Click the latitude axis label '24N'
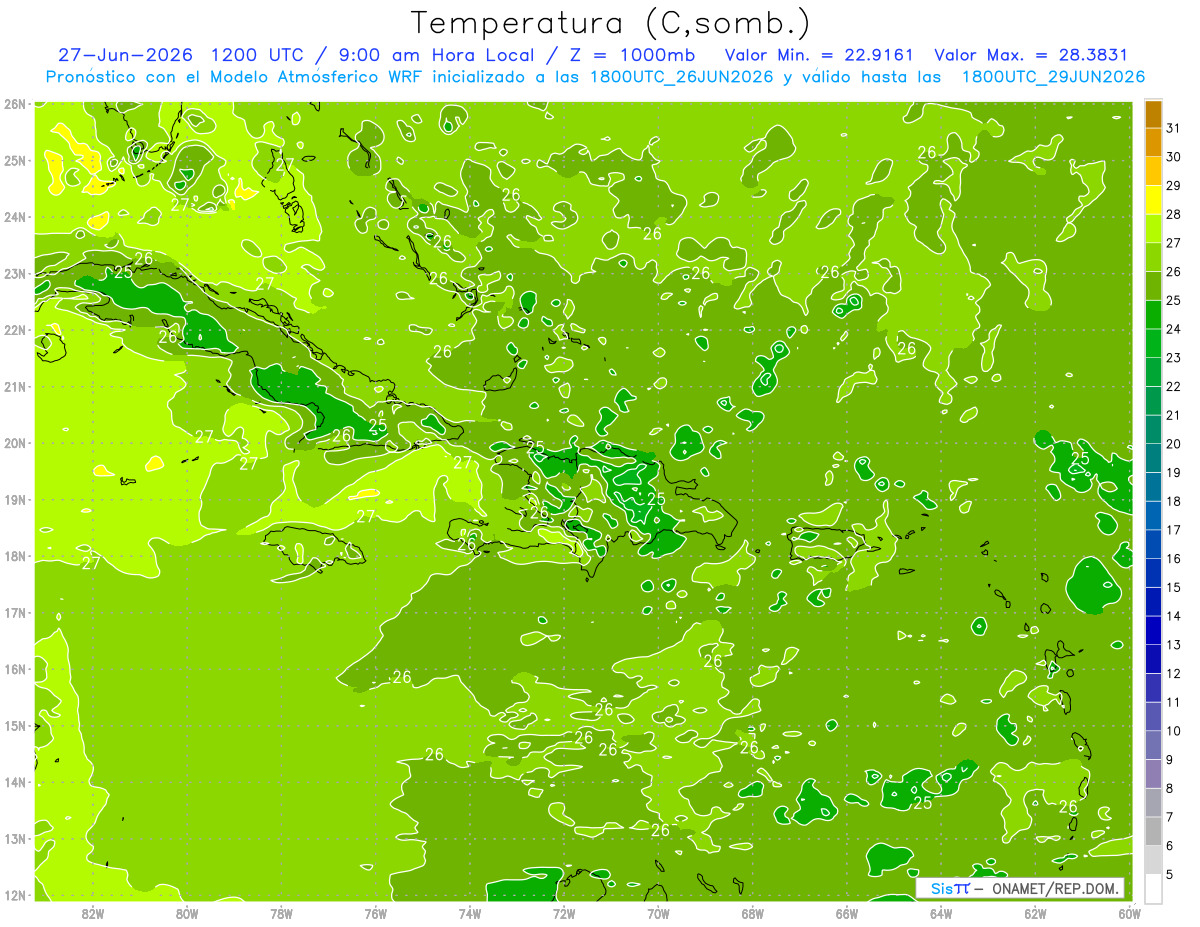Viewport: 1200px width, 927px height. [15, 217]
